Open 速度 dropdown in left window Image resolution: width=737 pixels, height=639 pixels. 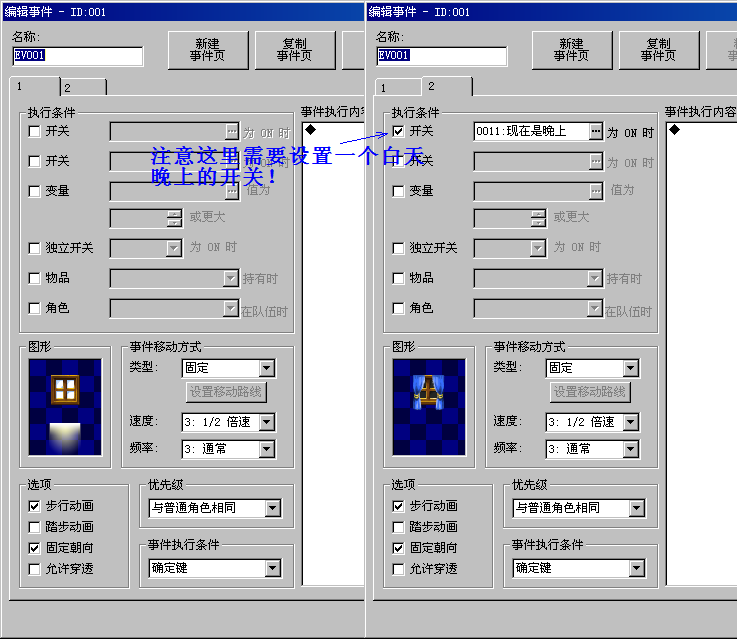229,422
